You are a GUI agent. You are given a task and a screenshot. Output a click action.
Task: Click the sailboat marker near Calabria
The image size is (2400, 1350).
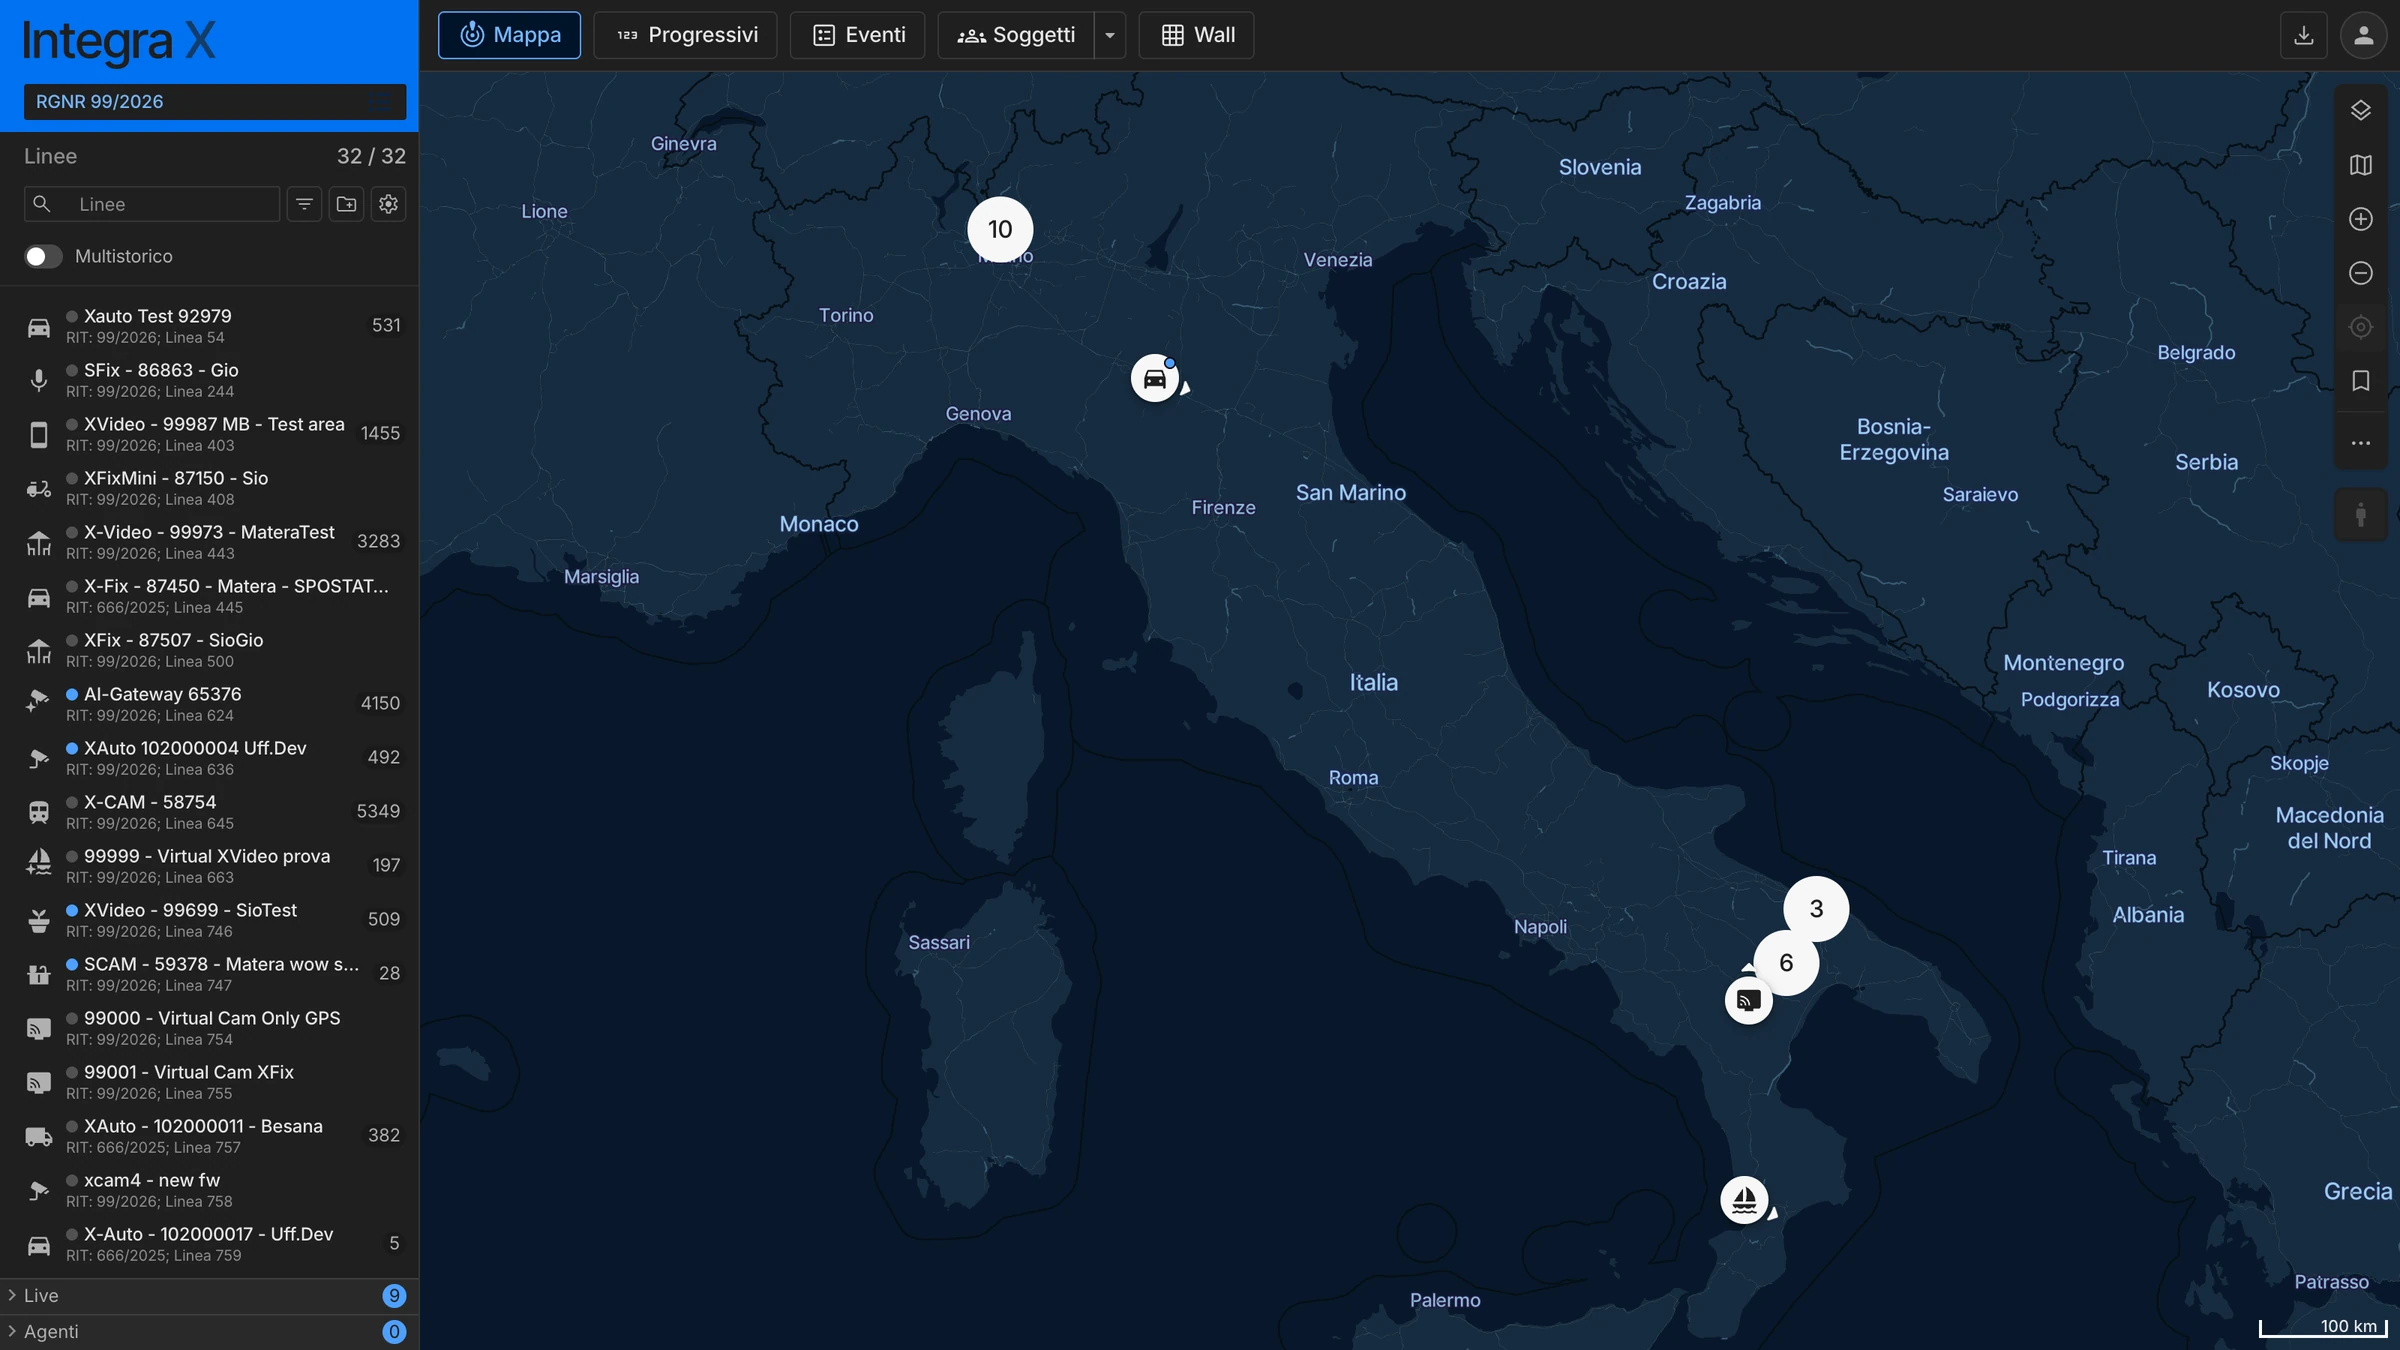click(x=1744, y=1200)
